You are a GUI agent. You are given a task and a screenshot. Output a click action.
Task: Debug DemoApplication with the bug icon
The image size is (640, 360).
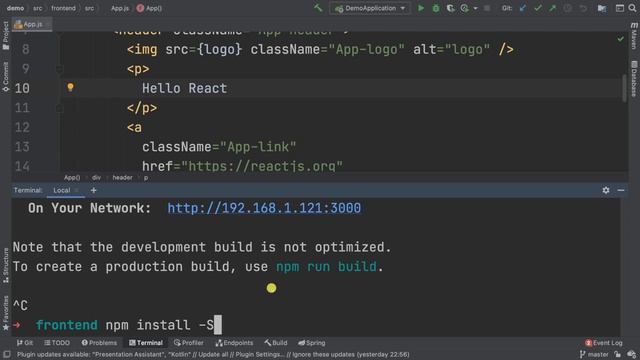click(x=436, y=8)
